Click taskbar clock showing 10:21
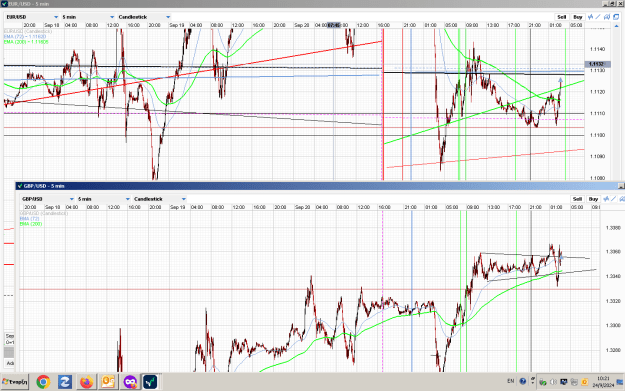 coord(603,381)
